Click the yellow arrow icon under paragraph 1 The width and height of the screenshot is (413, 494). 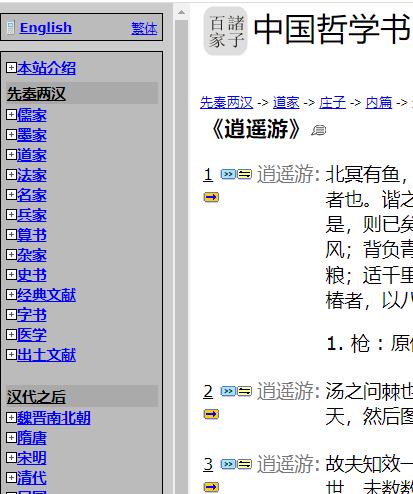tap(211, 197)
